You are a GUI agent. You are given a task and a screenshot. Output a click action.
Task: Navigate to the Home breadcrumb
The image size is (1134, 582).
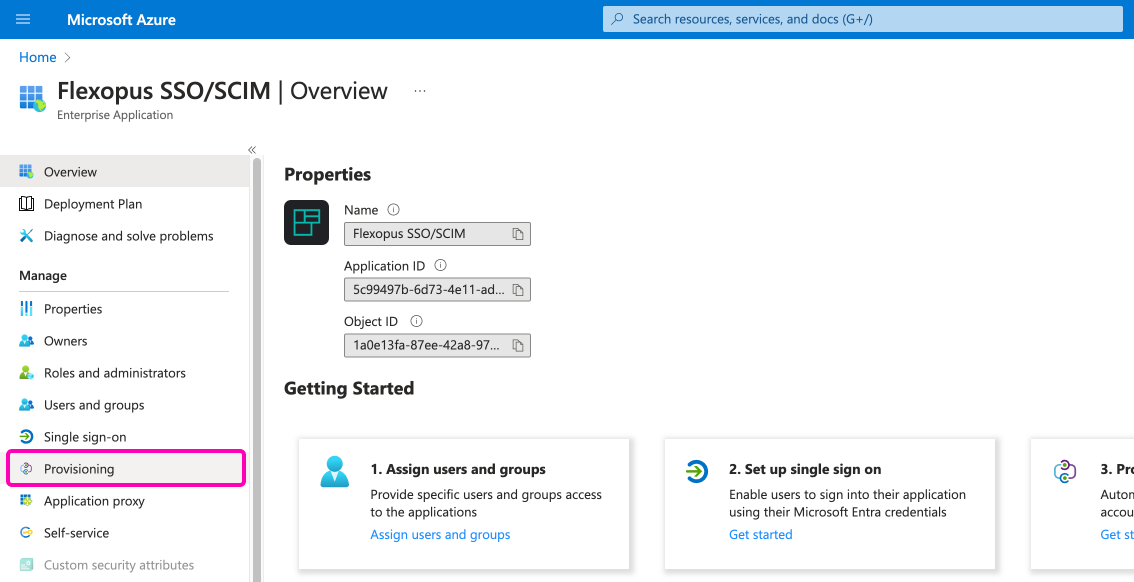point(37,58)
